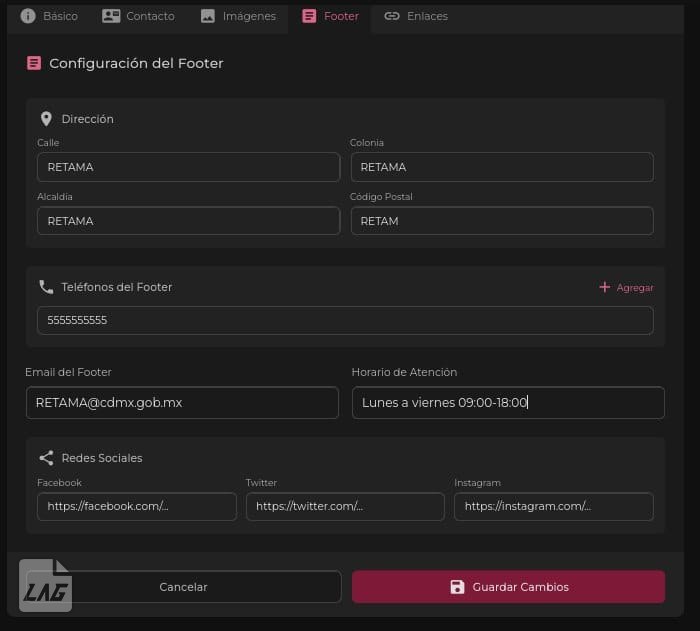Click the pink document icon beside Footer tab
700x631 pixels.
coord(309,16)
